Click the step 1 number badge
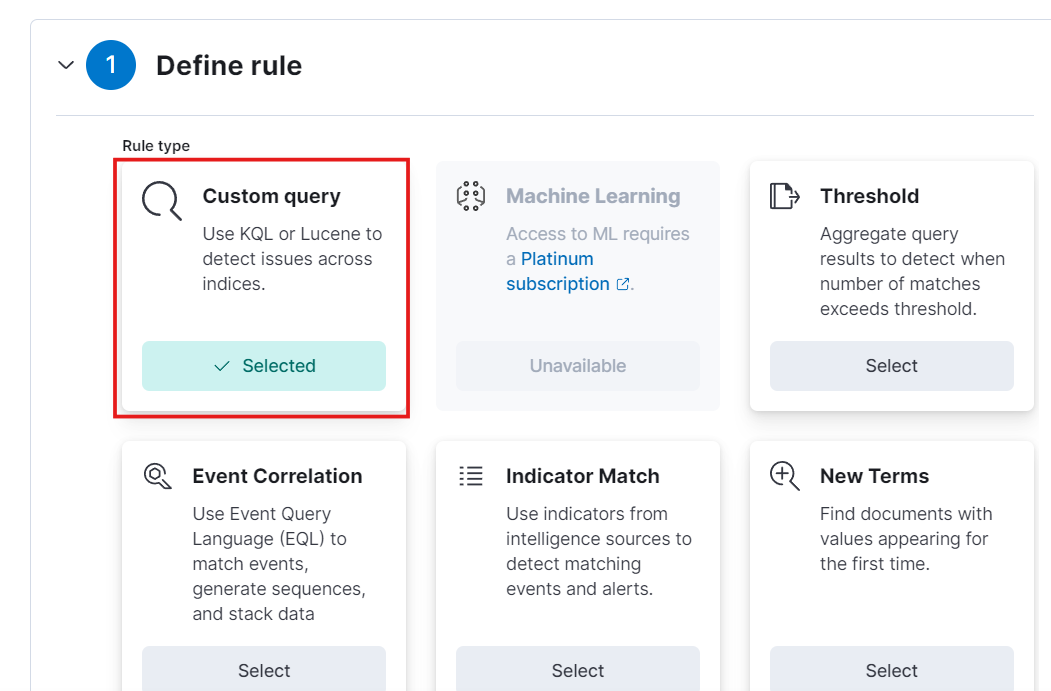The width and height of the screenshot is (1051, 691). [x=111, y=65]
